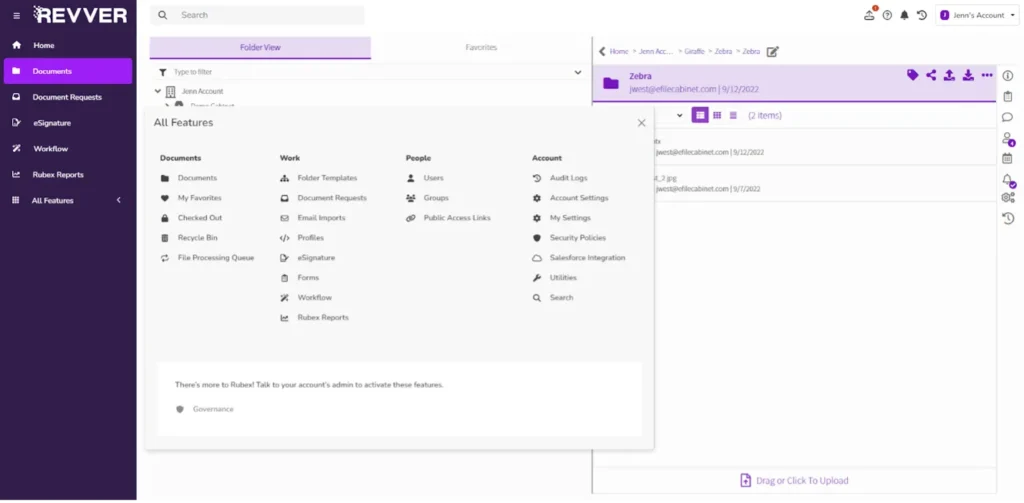Viewport: 1024px width, 503px height.
Task: Open the clipboard side panel icon
Action: coord(1008,97)
